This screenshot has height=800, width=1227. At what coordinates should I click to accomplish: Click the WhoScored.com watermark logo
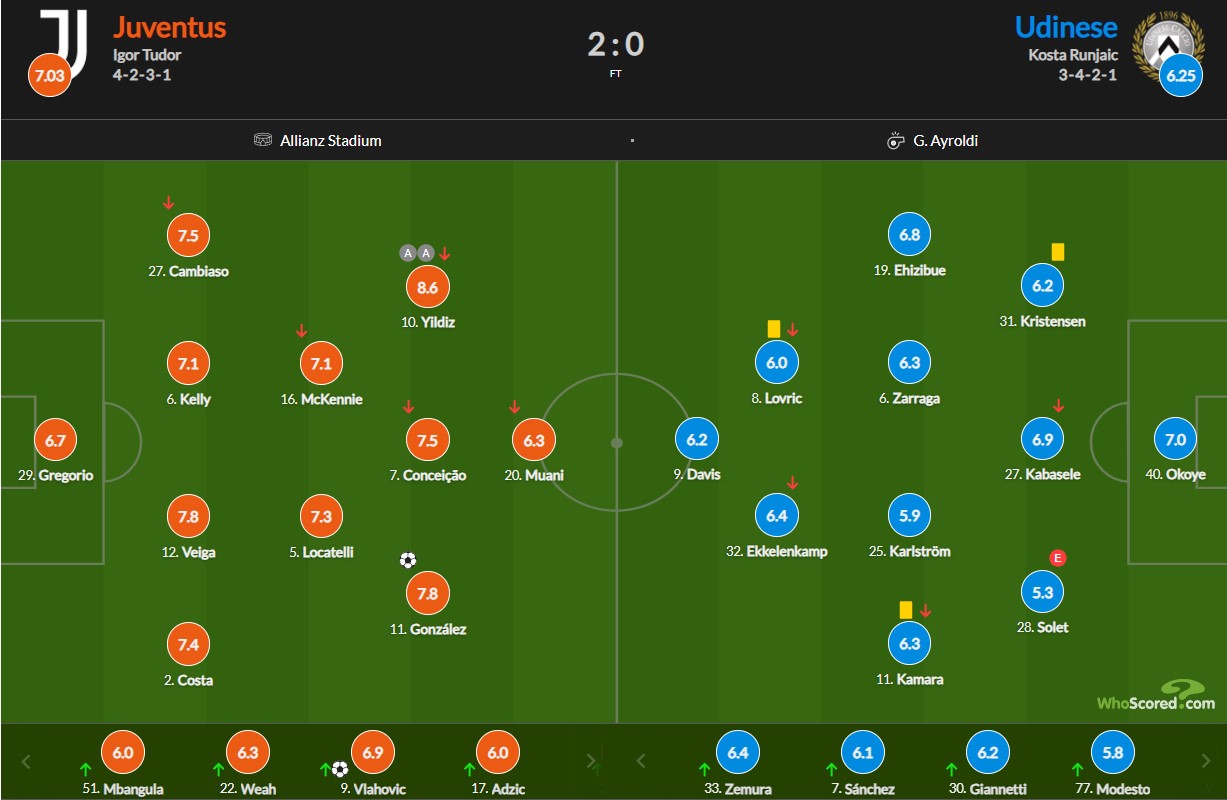[1156, 696]
